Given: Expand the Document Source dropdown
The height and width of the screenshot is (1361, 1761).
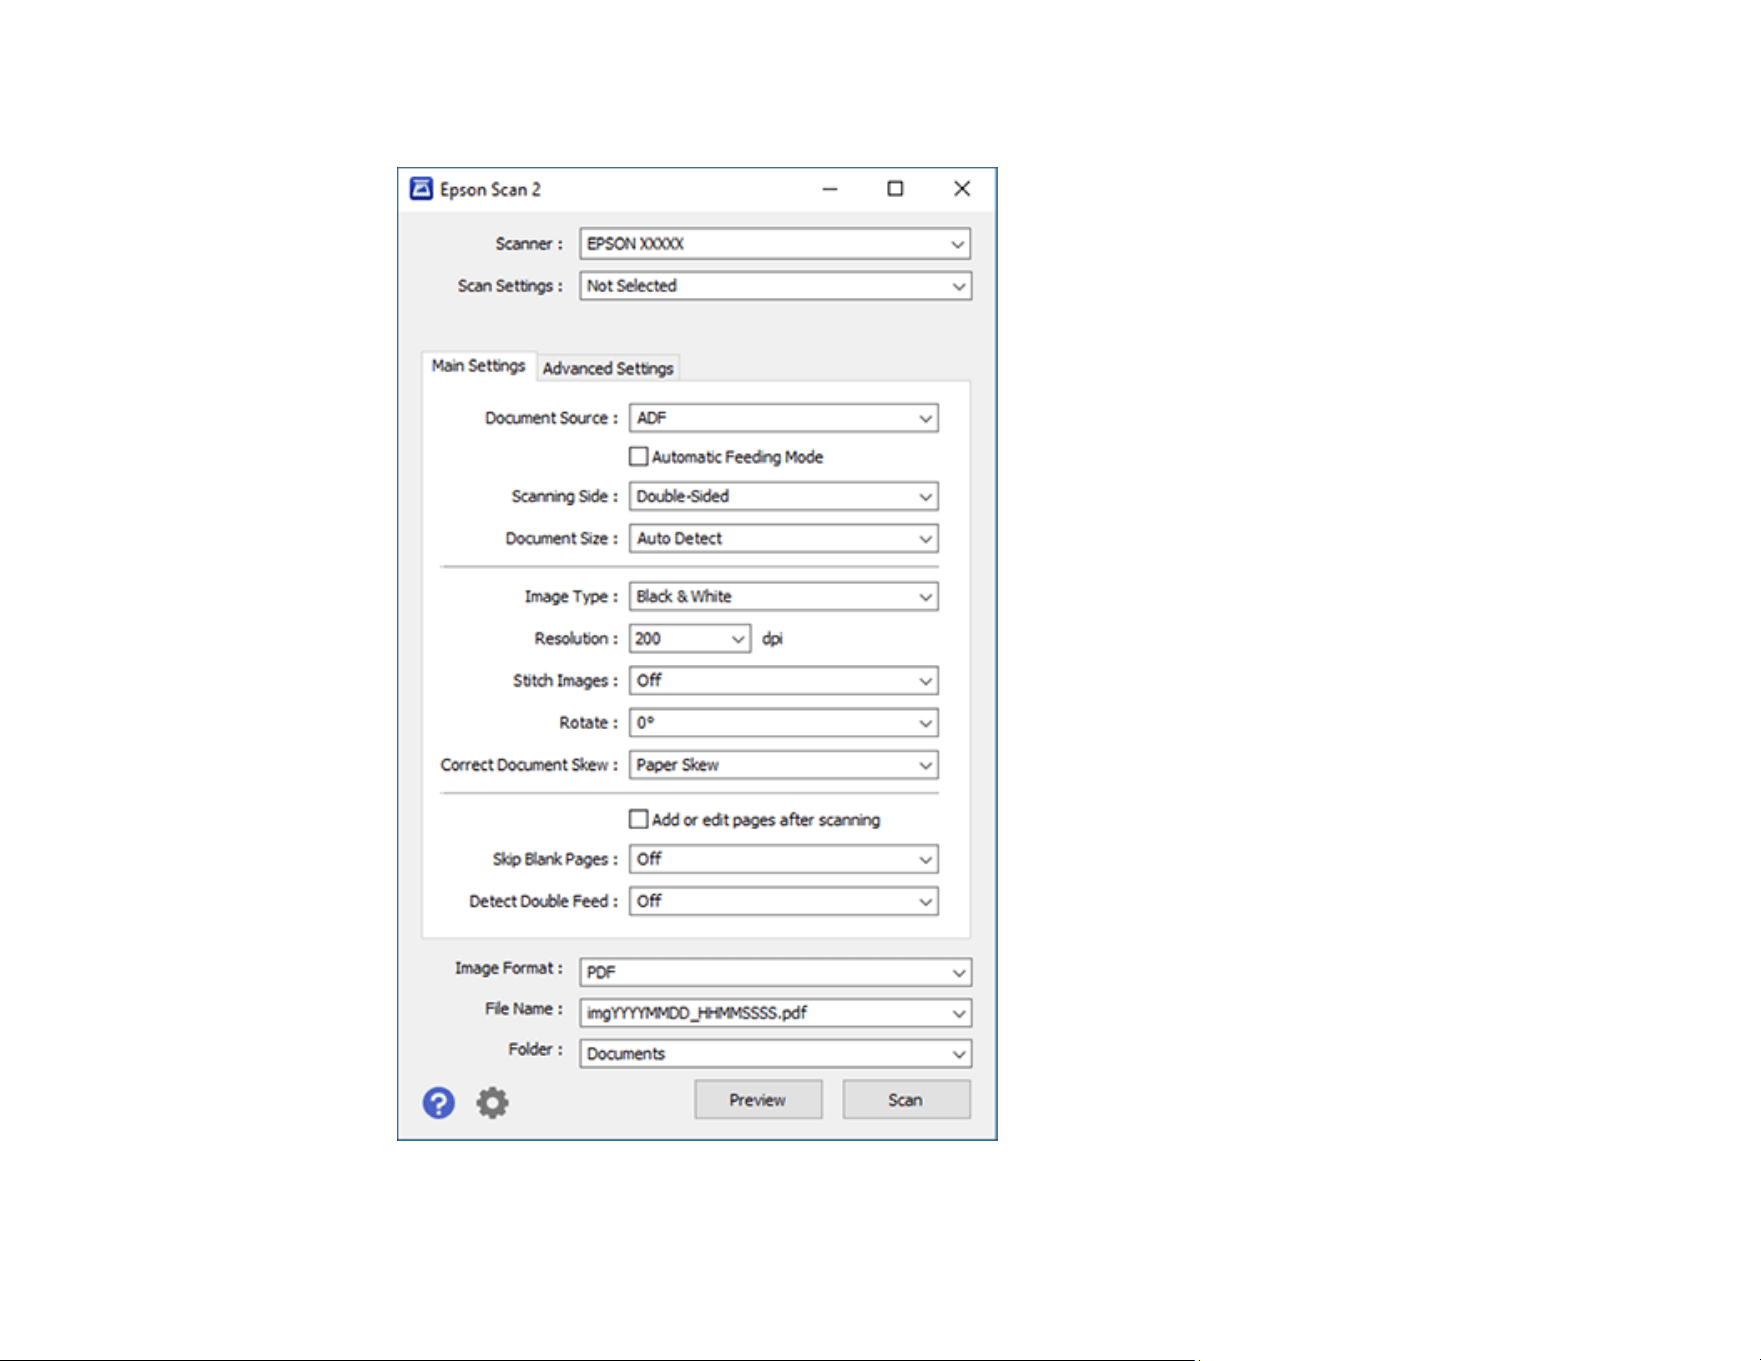Looking at the screenshot, I should (784, 418).
